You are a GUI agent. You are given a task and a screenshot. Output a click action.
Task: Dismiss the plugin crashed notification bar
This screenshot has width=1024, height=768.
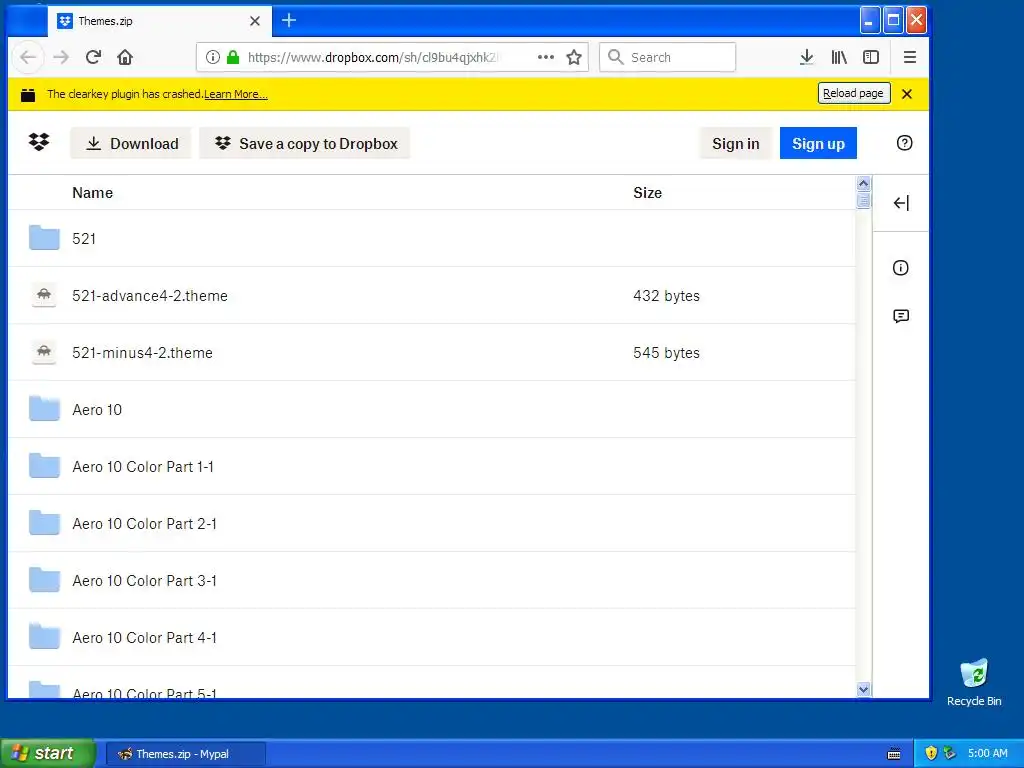907,94
